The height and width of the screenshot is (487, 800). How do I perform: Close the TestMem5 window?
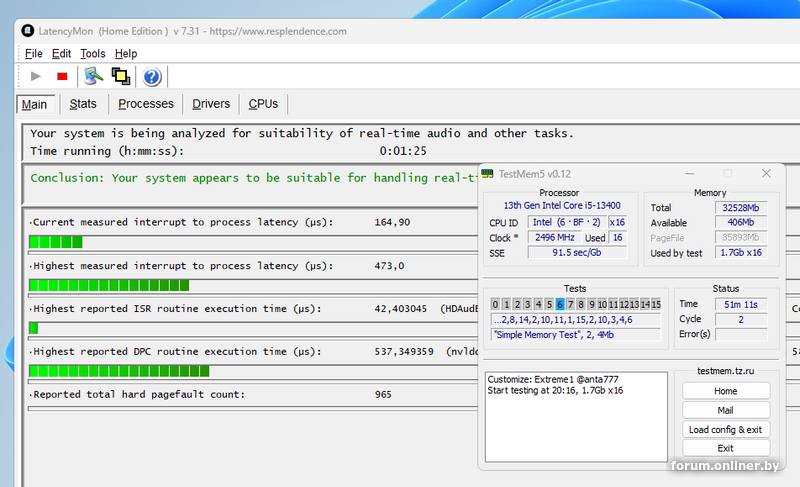pyautogui.click(x=766, y=174)
